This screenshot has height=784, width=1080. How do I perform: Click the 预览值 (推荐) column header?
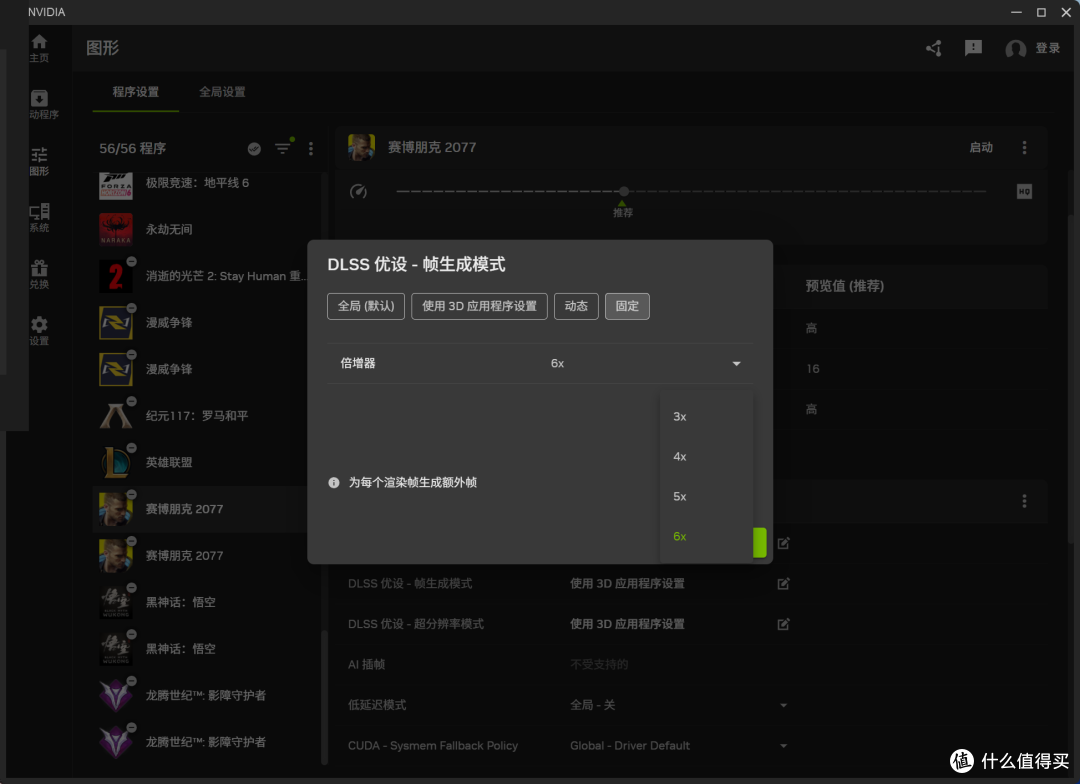(x=844, y=286)
